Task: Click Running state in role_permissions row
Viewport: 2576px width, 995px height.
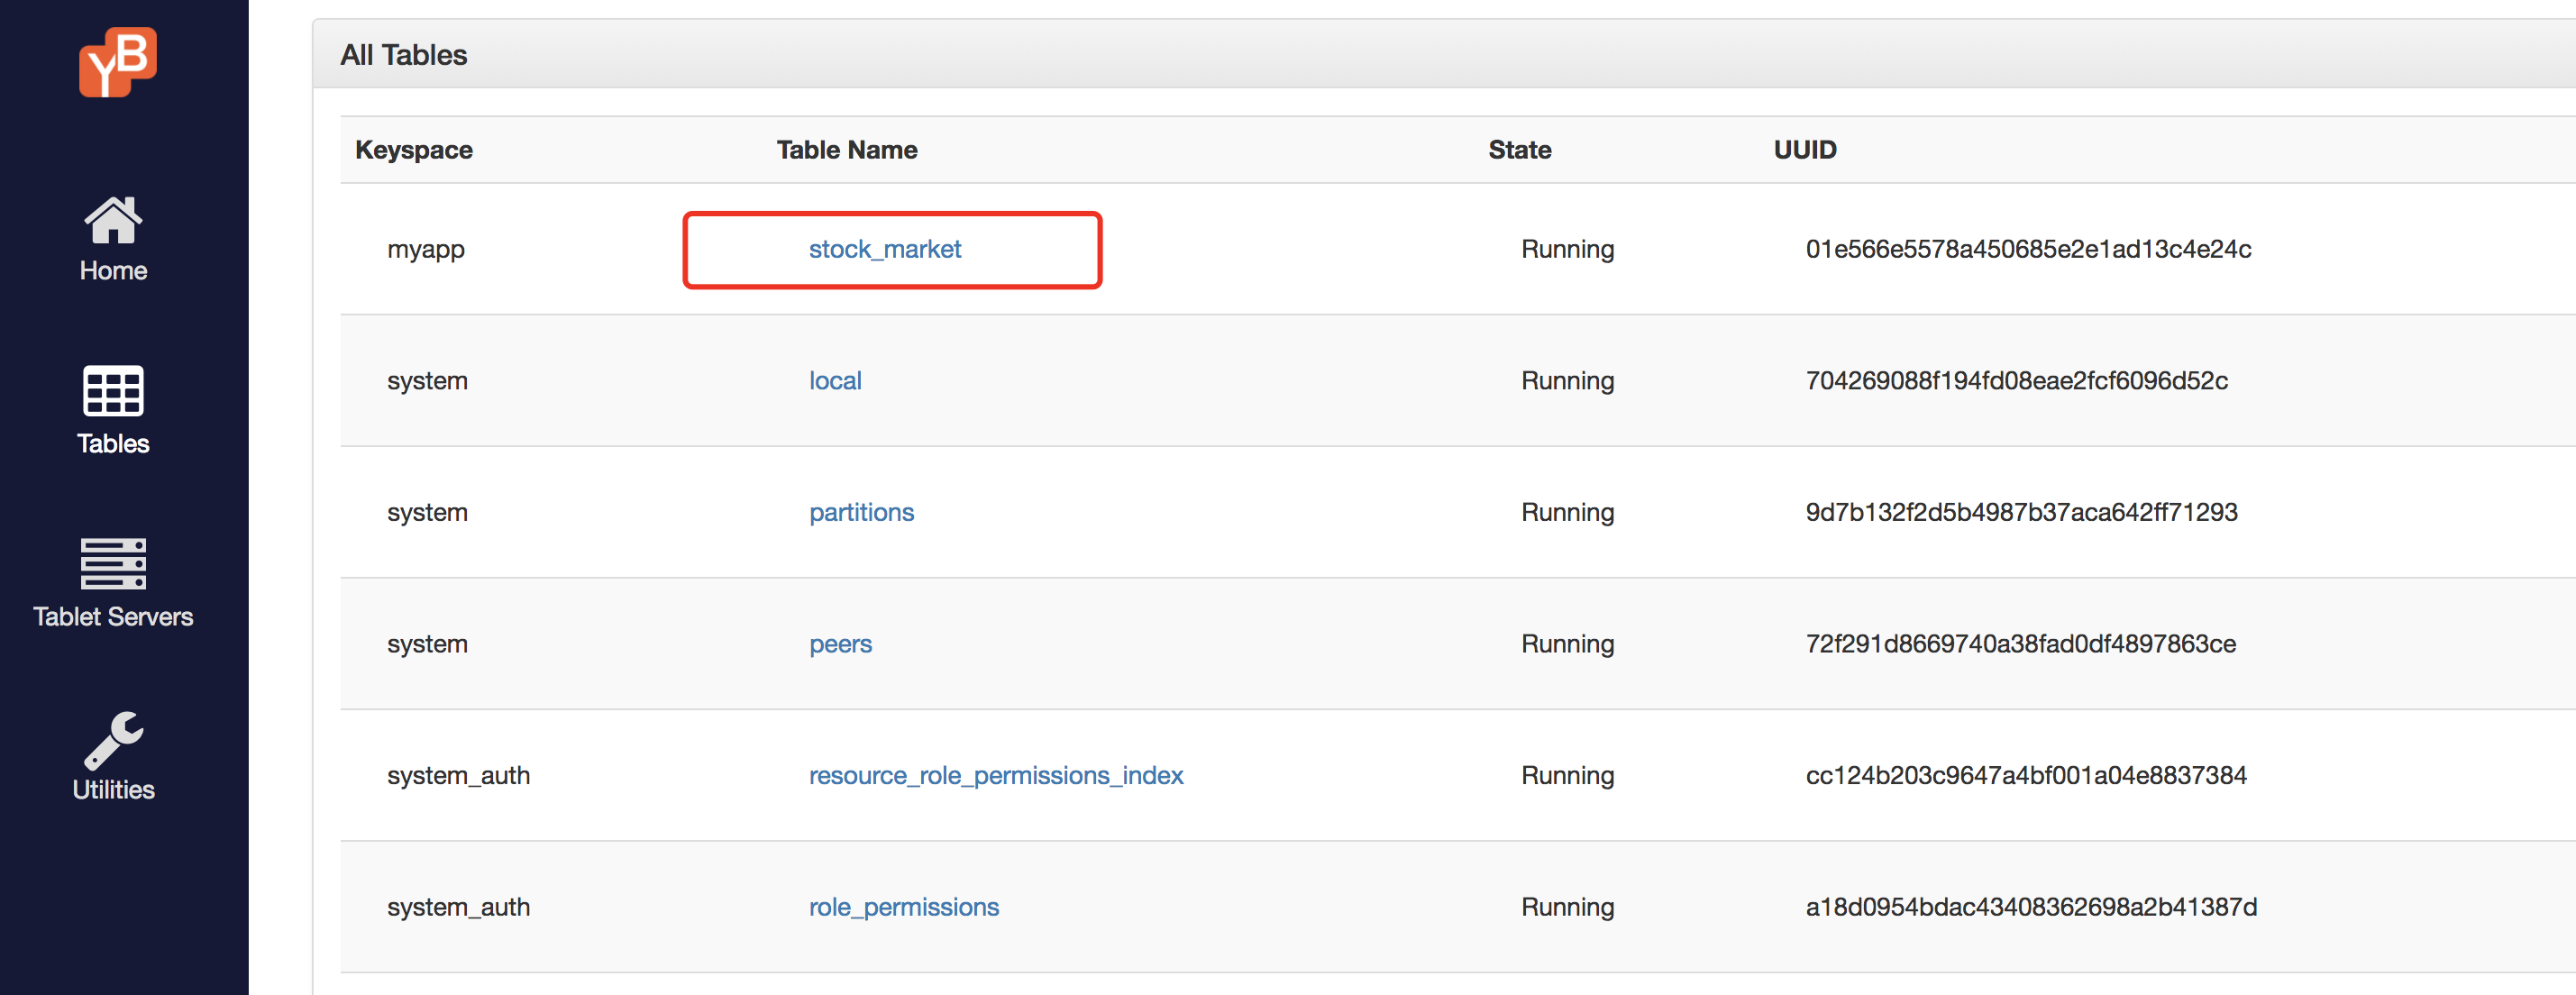Action: pos(1567,908)
